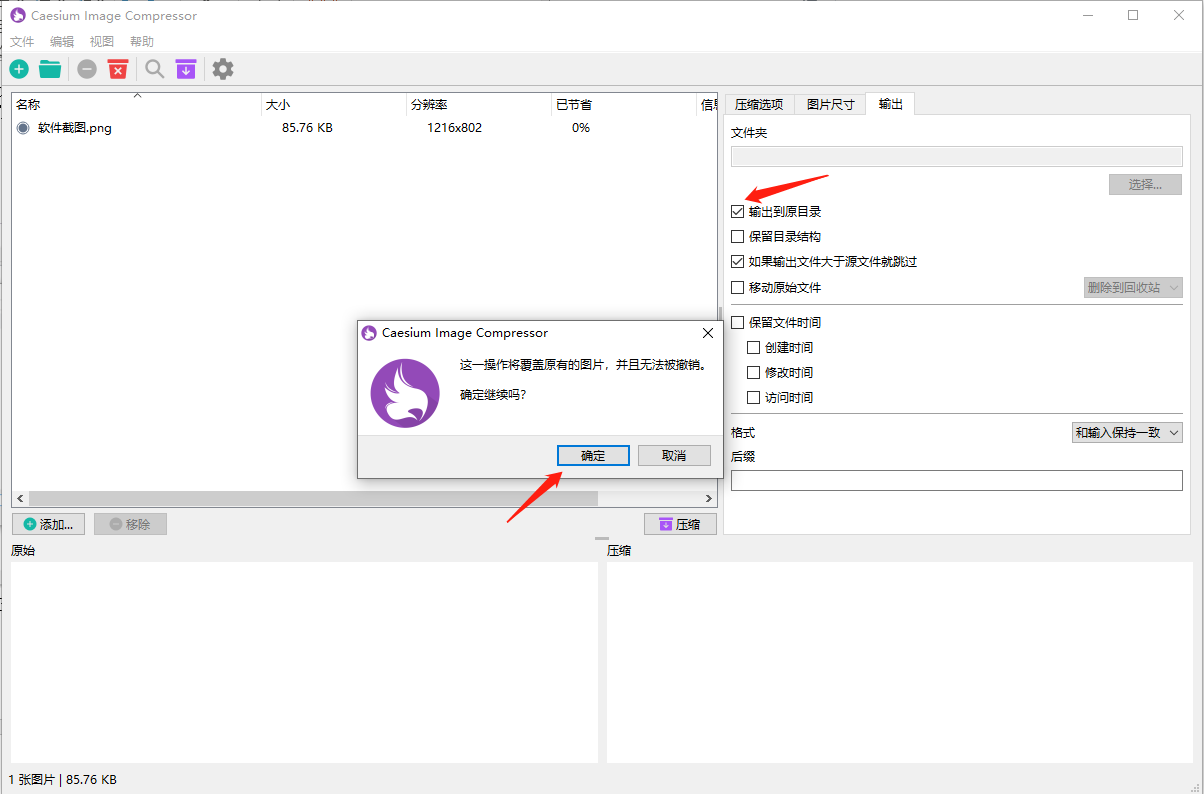The height and width of the screenshot is (794, 1204).
Task: Click the Caesium logo in the dialog
Action: [x=404, y=393]
